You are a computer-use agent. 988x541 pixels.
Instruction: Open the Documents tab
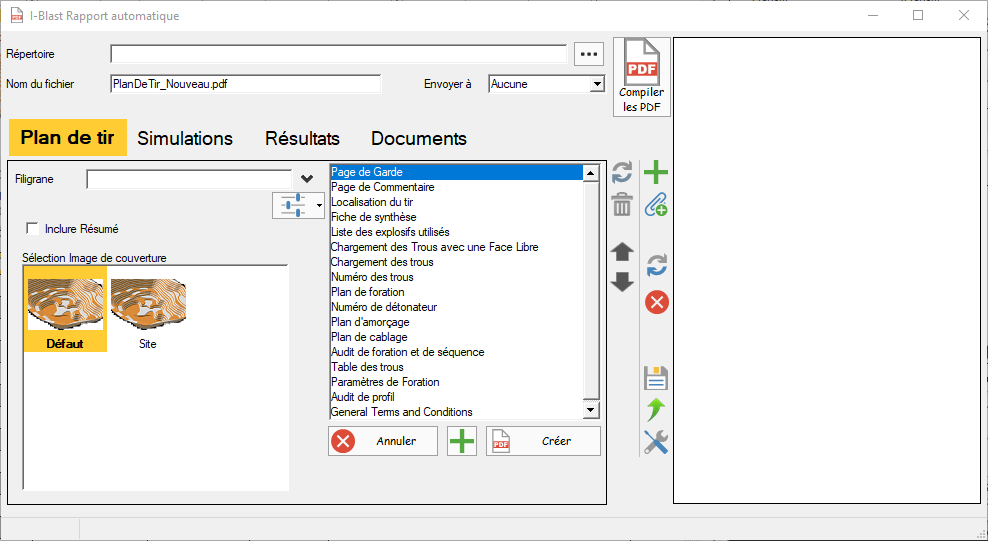tap(419, 139)
